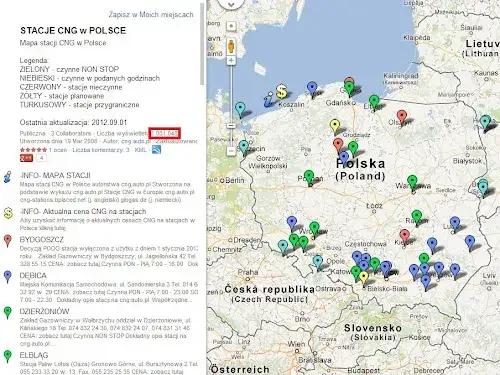Select the green marker at Radom
This screenshot has width=500, height=375.
click(x=417, y=217)
